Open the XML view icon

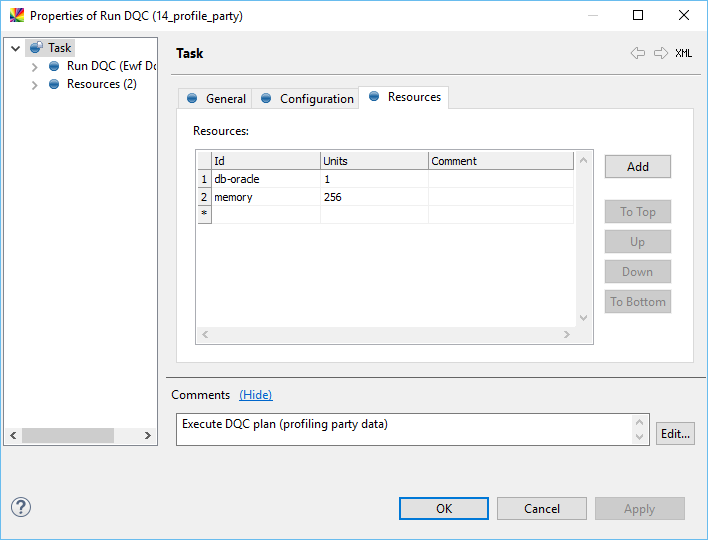pos(683,53)
